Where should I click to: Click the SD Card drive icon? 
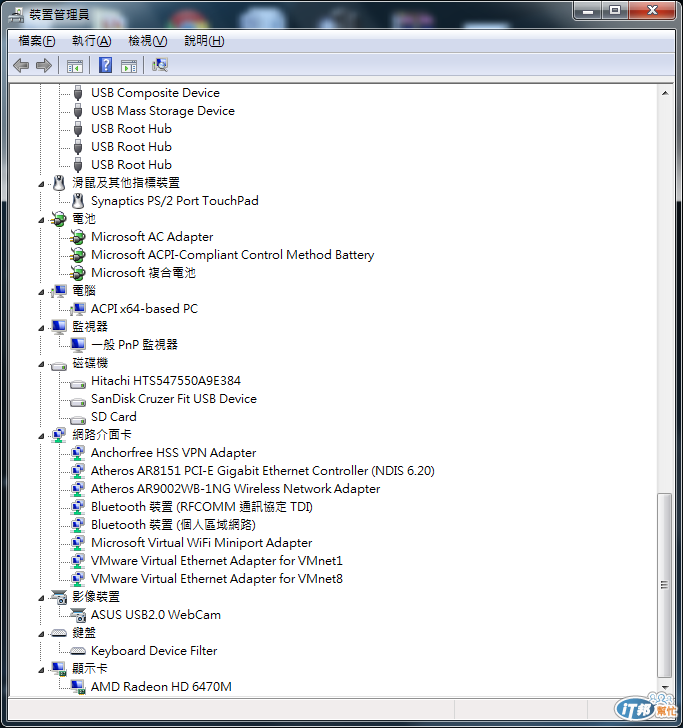tap(78, 420)
